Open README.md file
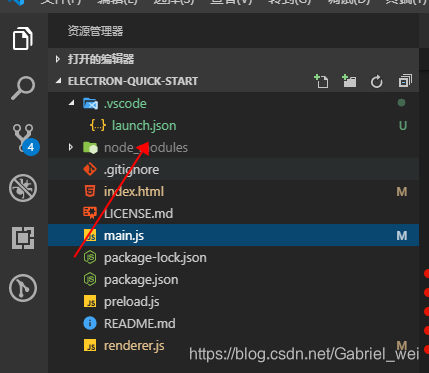The height and width of the screenshot is (373, 429). pyautogui.click(x=233, y=323)
